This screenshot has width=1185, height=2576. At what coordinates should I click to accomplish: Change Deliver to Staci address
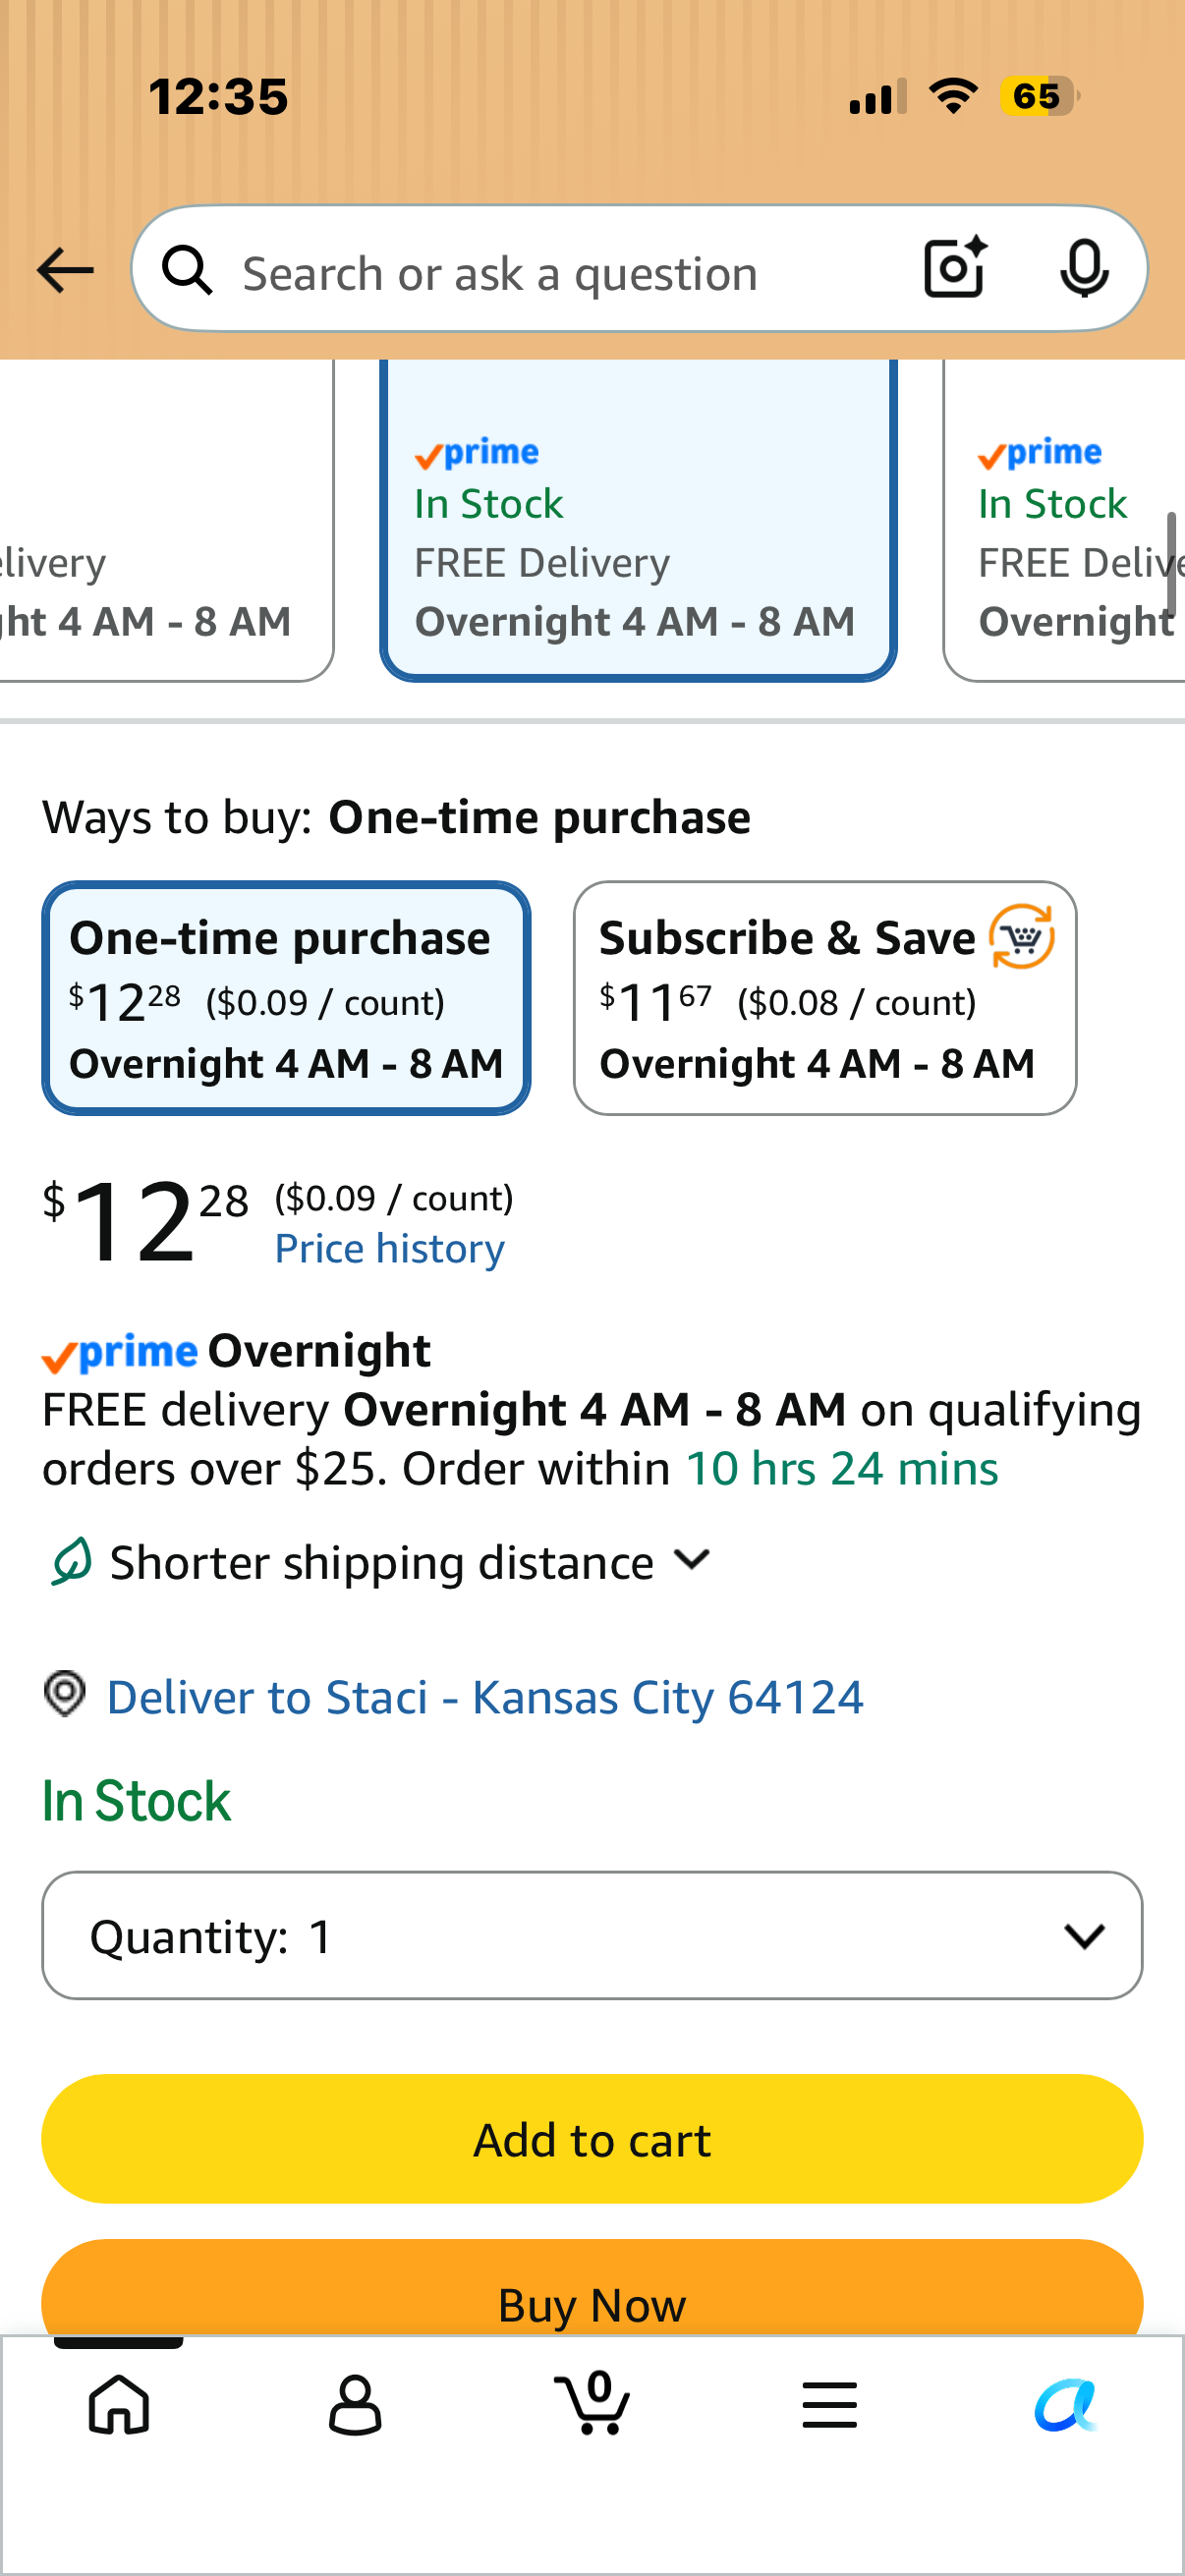(485, 1697)
